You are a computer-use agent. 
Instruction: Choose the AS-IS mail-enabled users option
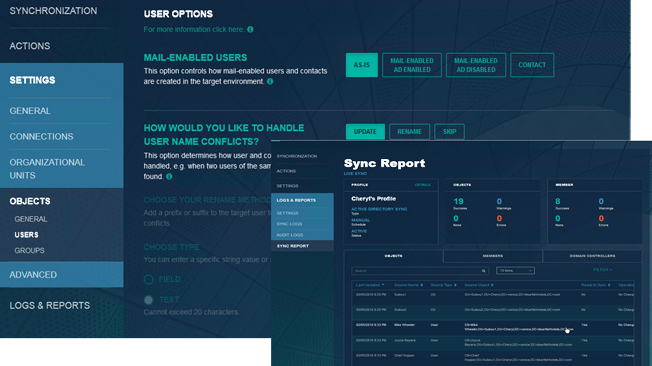[x=362, y=65]
